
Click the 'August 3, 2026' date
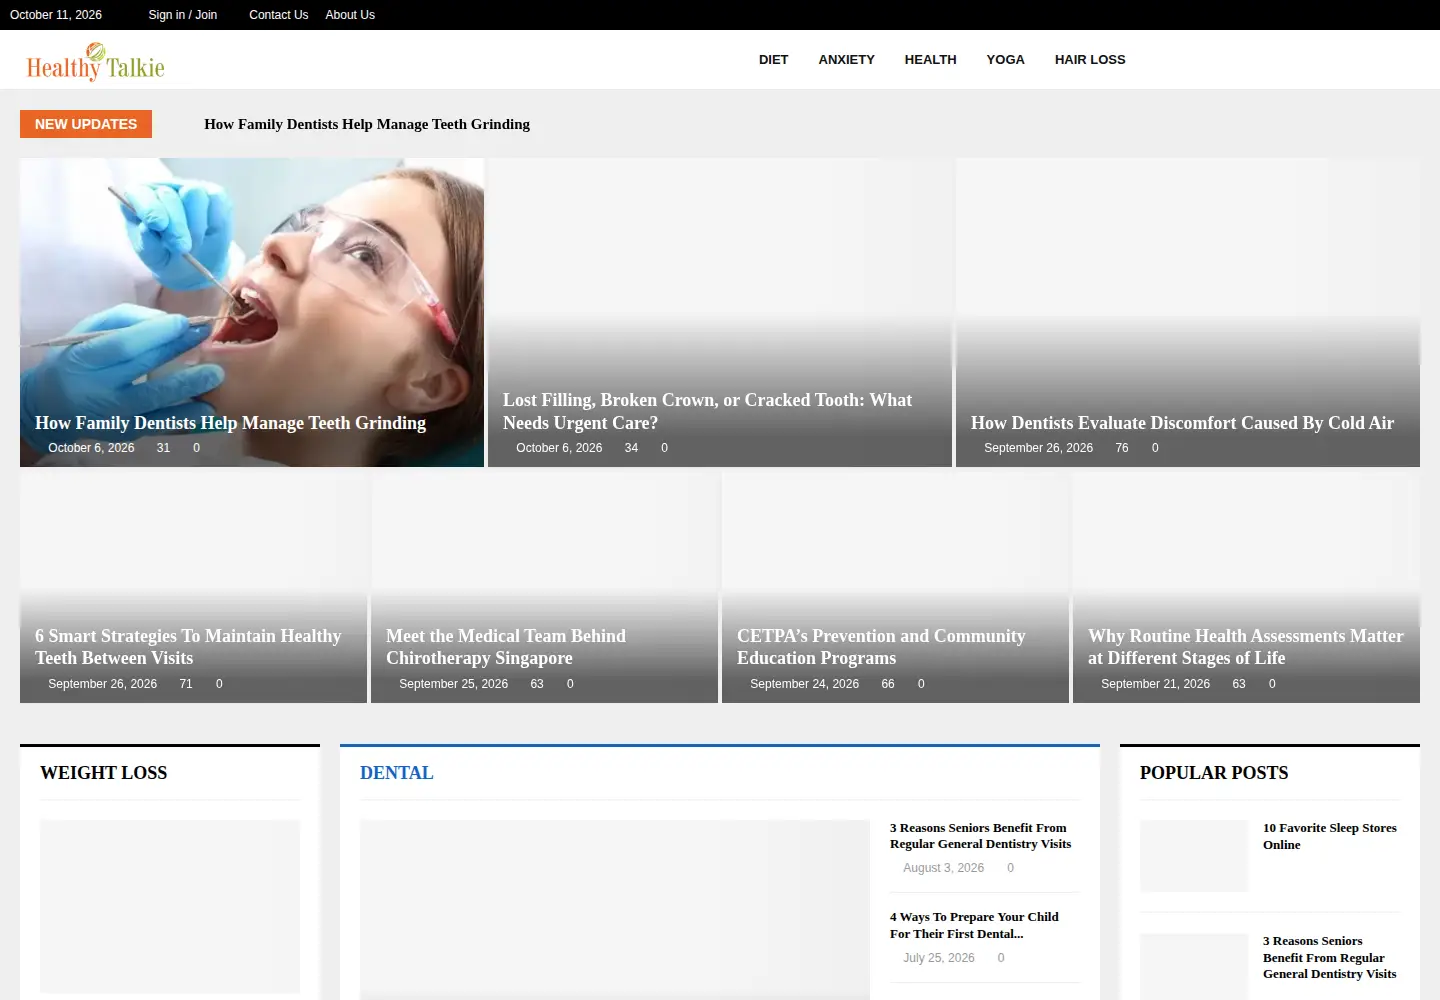click(x=943, y=868)
